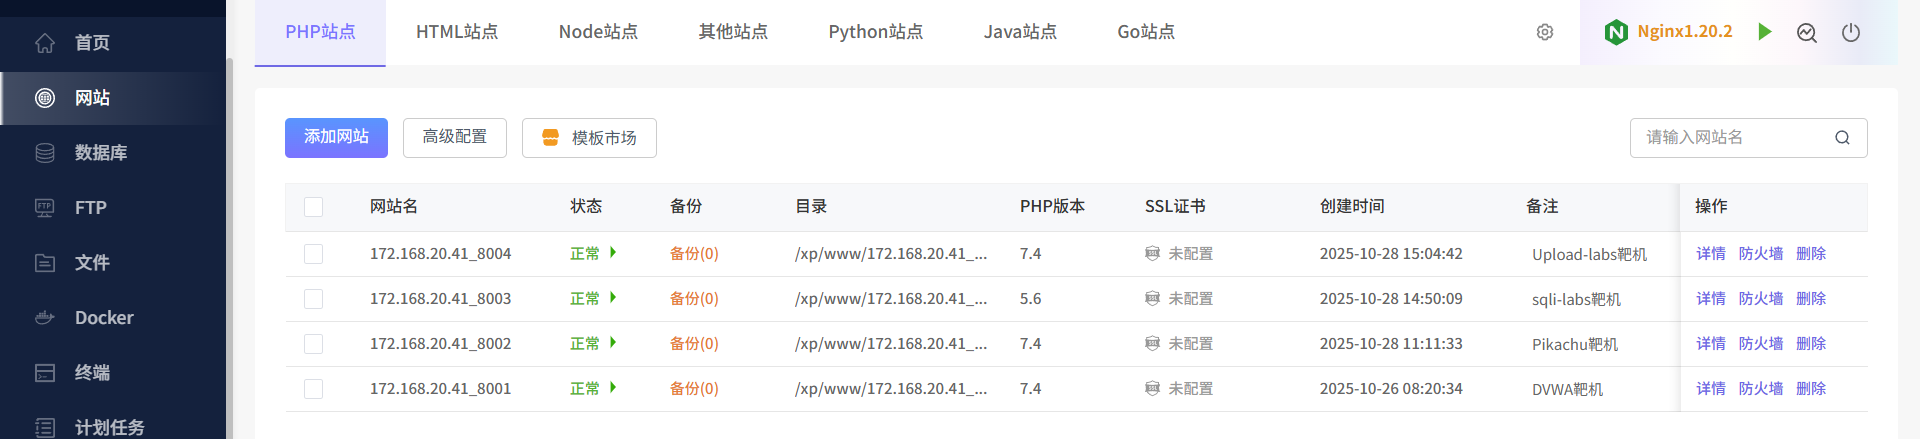Click SSL icon for site 8002
The image size is (1920, 439).
coord(1152,344)
